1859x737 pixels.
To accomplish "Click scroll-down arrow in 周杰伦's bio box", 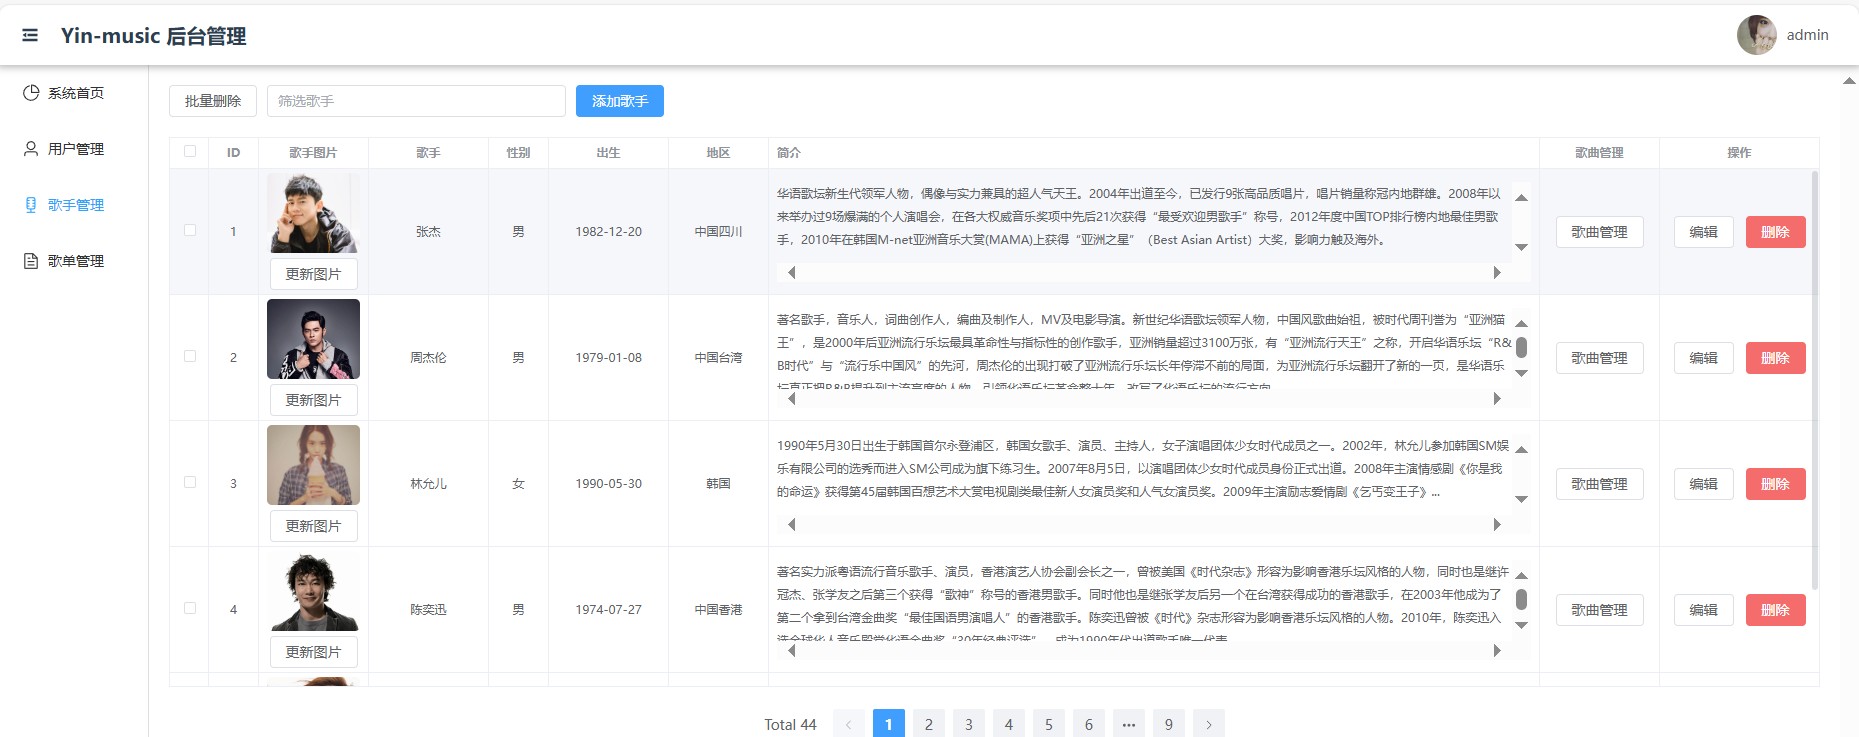I will 1521,373.
